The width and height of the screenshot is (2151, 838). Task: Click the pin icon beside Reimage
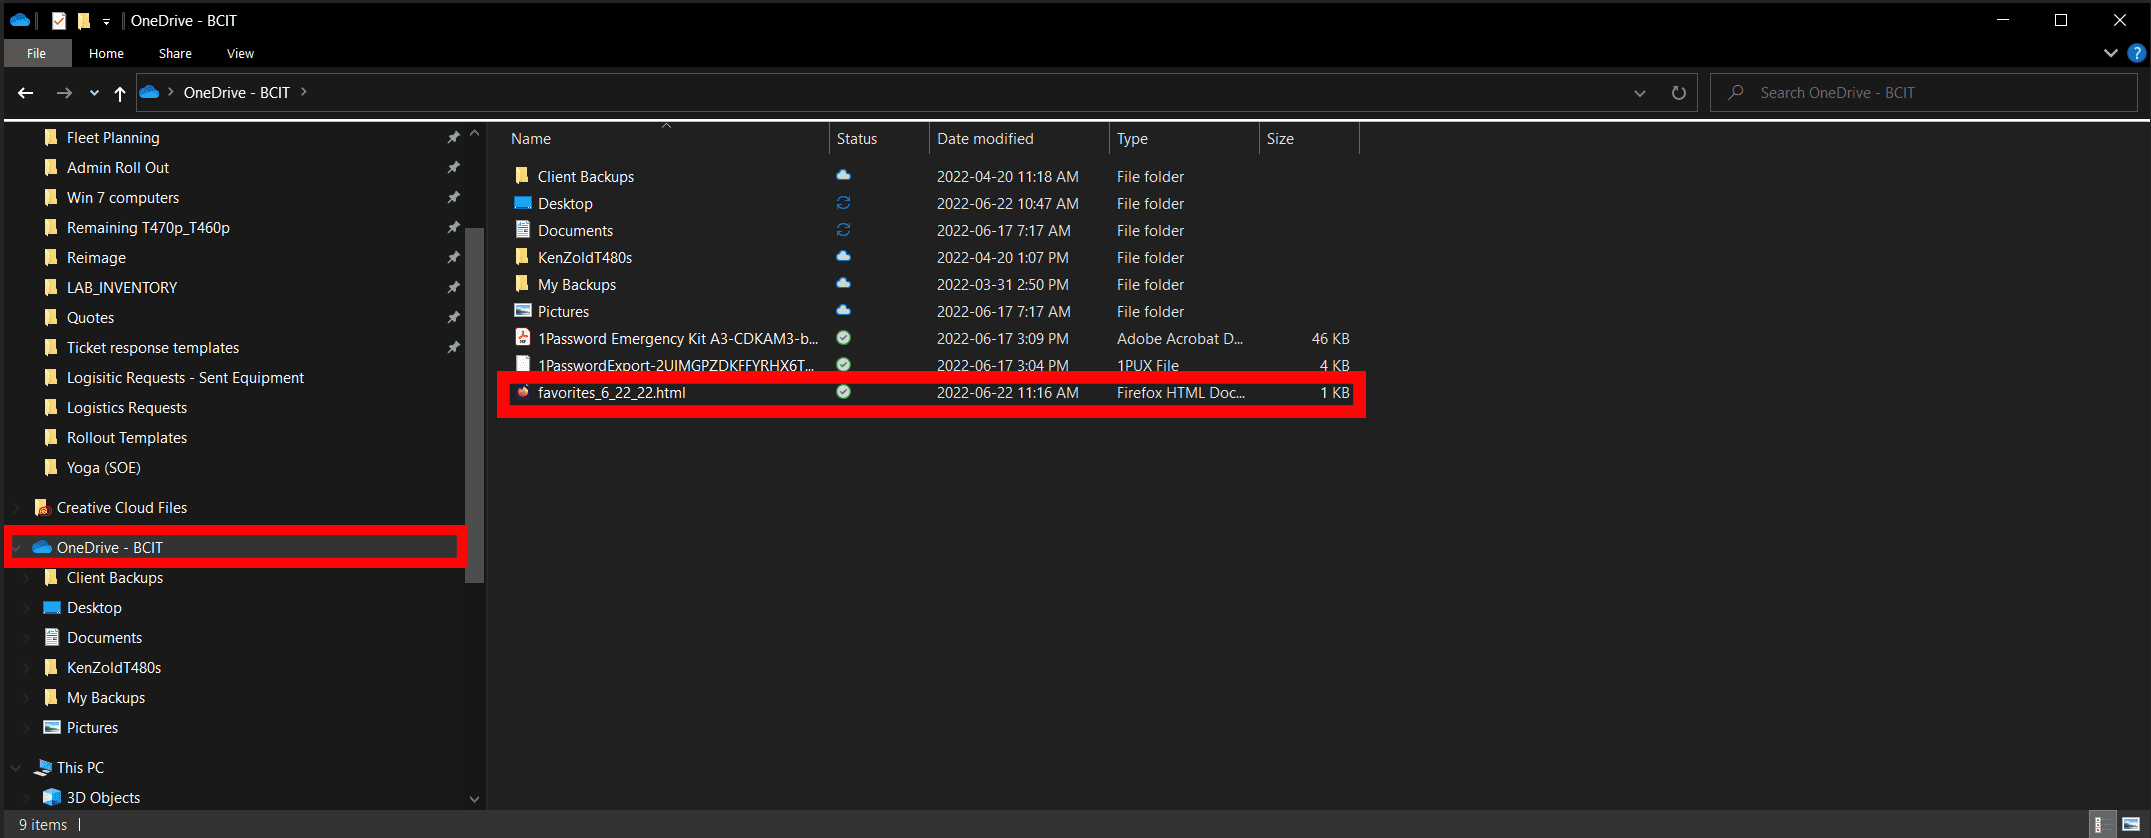click(x=453, y=258)
